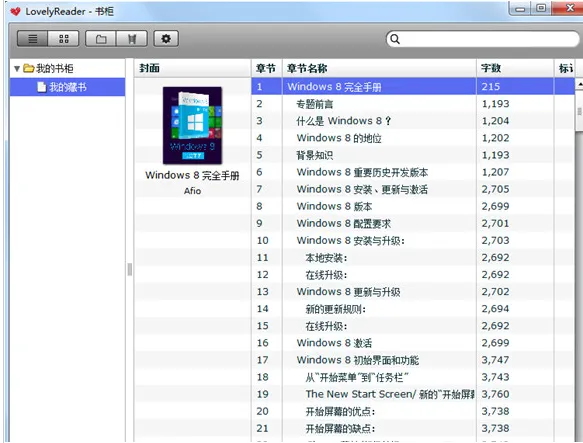
Task: Click word count 2,705 cell
Action: click(x=515, y=189)
